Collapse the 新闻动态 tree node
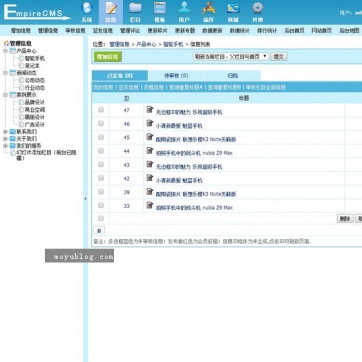The width and height of the screenshot is (362, 362). tap(5, 73)
